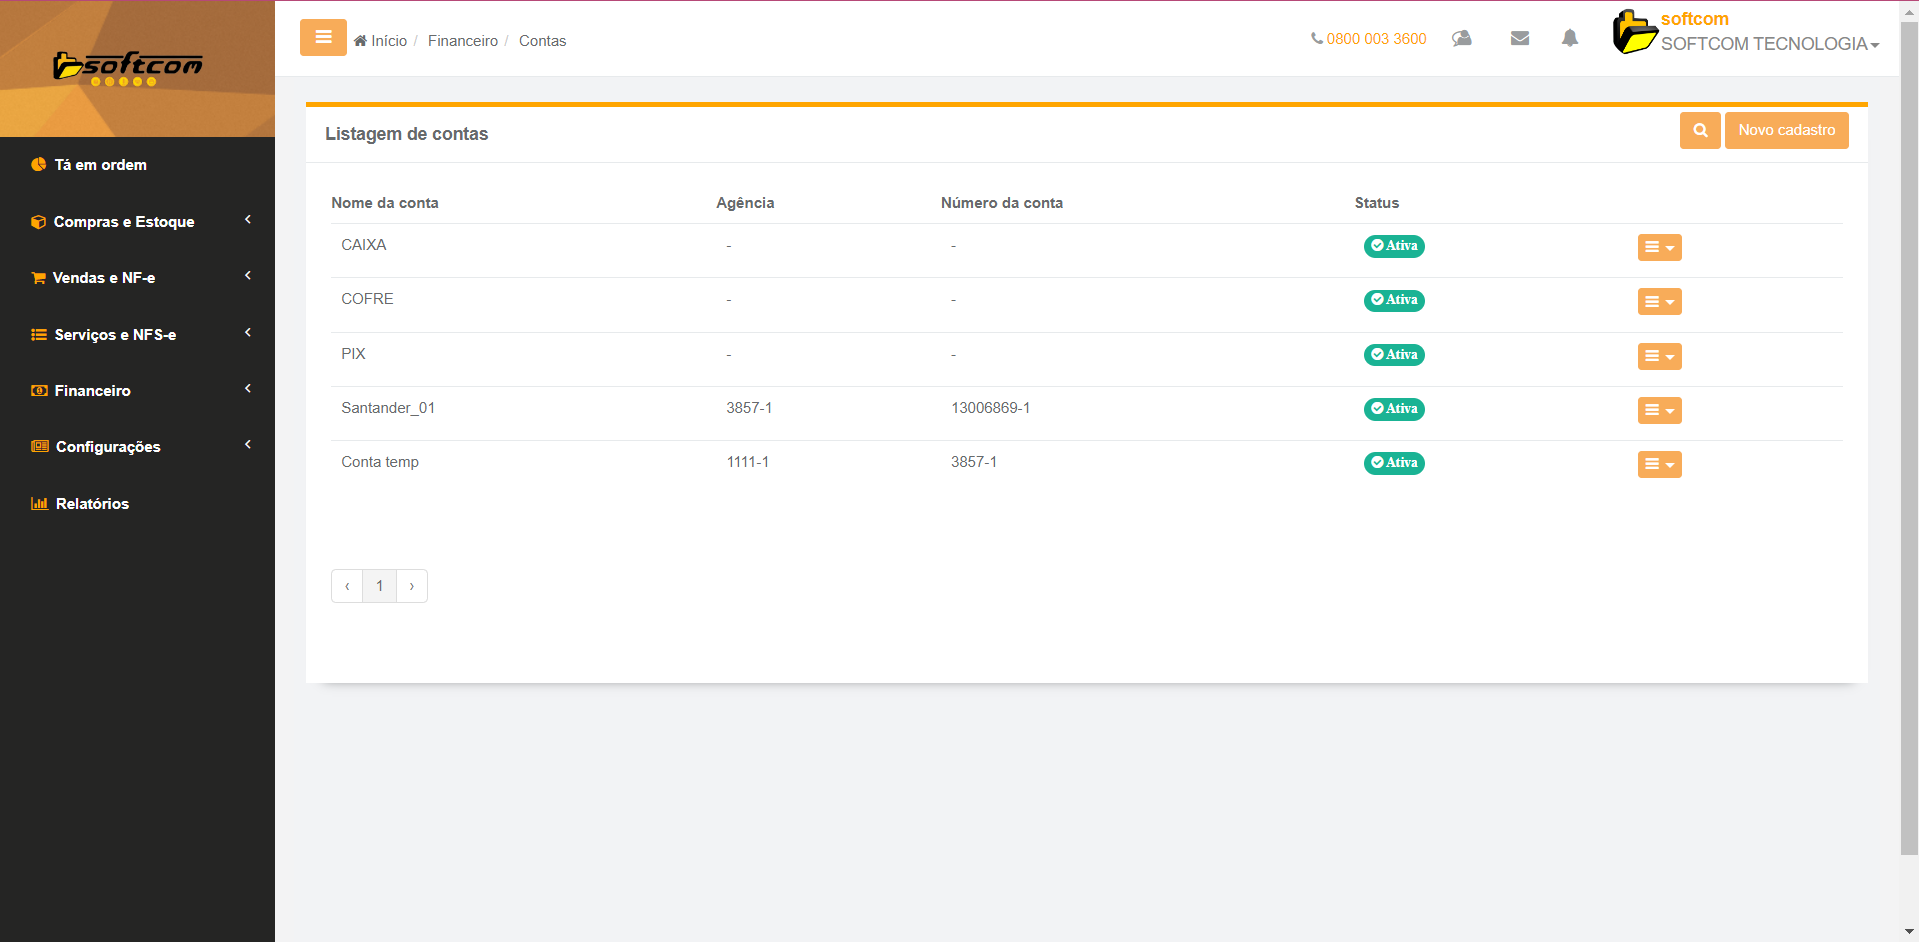Click the Softcom logo in sidebar
Image resolution: width=1919 pixels, height=942 pixels.
128,68
